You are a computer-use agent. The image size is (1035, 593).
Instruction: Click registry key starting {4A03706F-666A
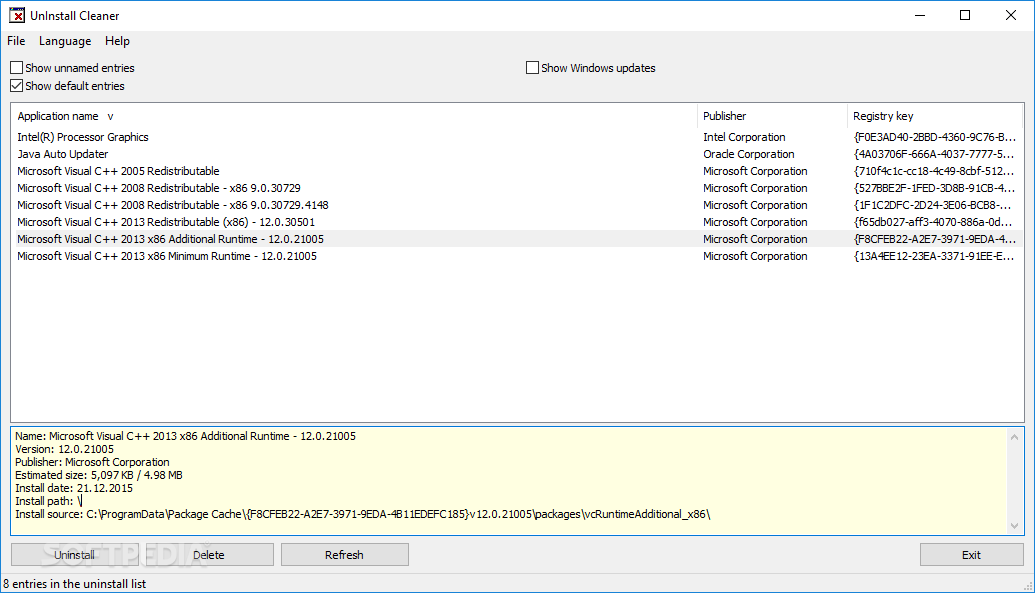[x=933, y=154]
